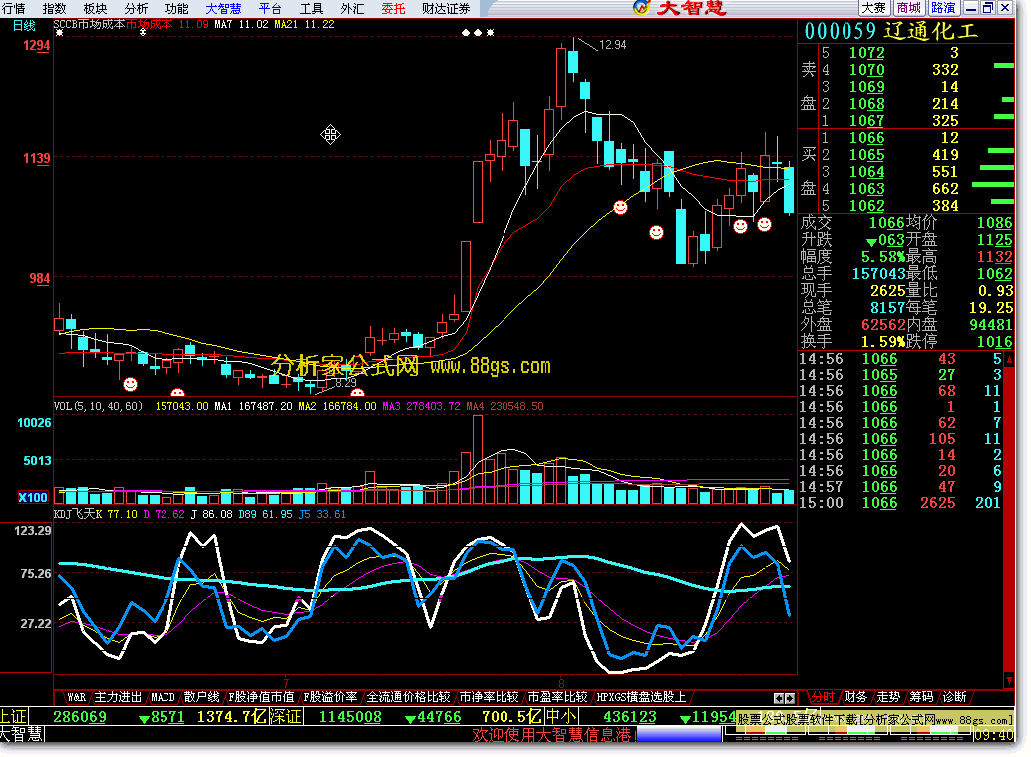
Task: Click the VOL(5,10,40,60) indicator label
Action: pyautogui.click(x=98, y=406)
